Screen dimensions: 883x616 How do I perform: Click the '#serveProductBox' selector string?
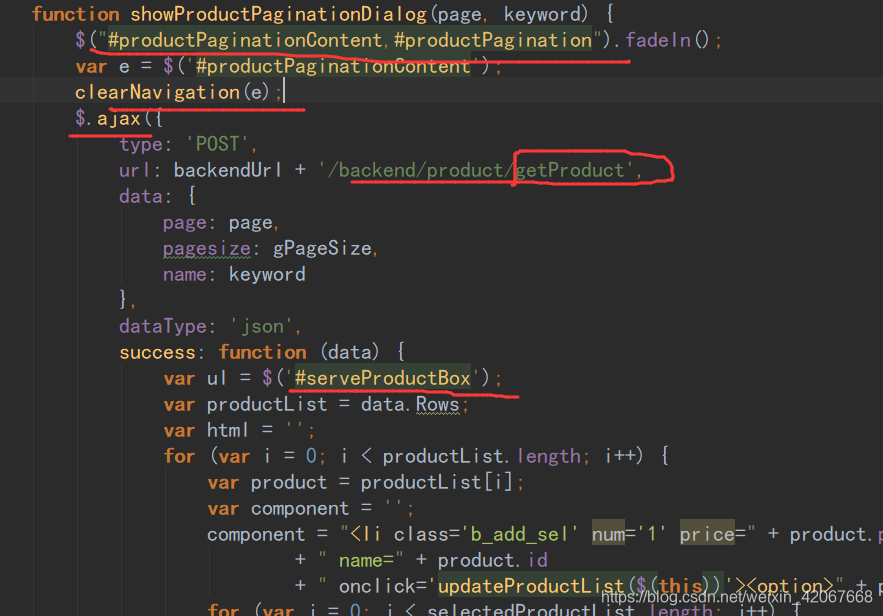tap(382, 378)
